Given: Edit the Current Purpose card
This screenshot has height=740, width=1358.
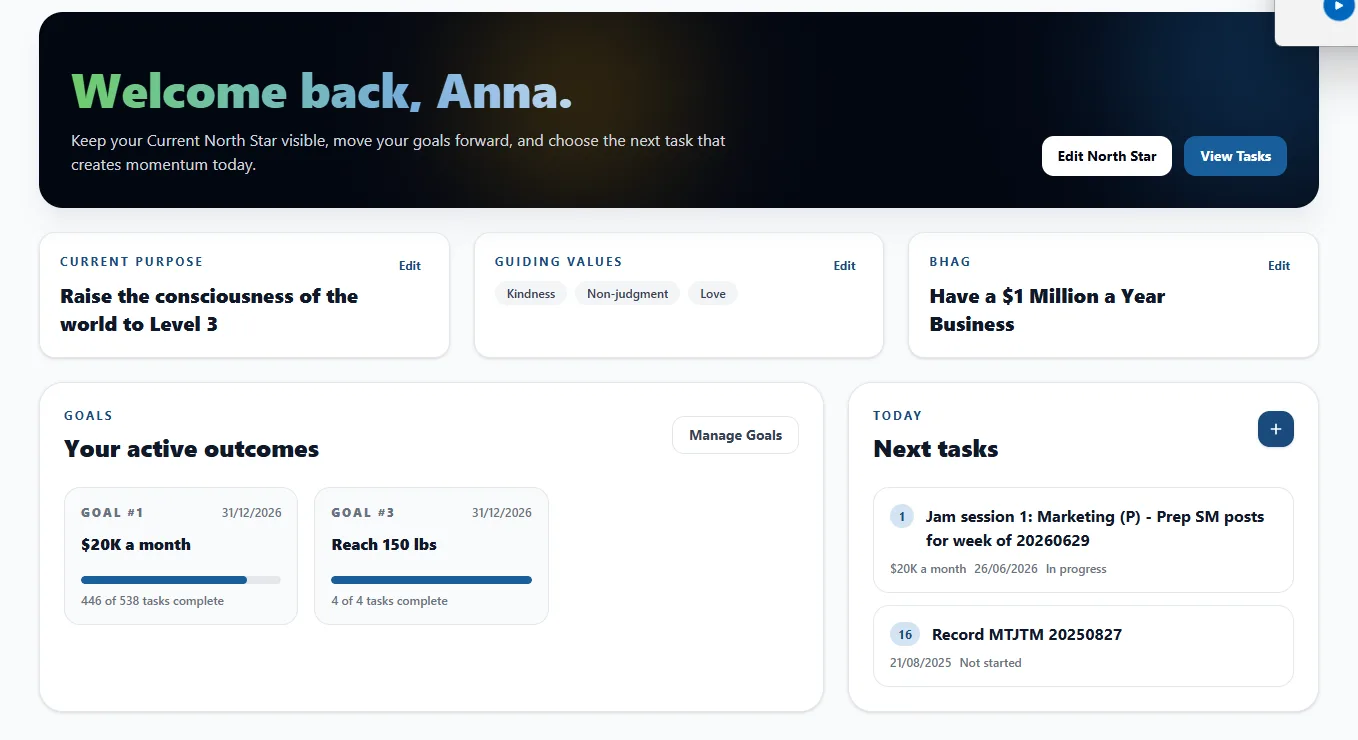Looking at the screenshot, I should coord(410,266).
